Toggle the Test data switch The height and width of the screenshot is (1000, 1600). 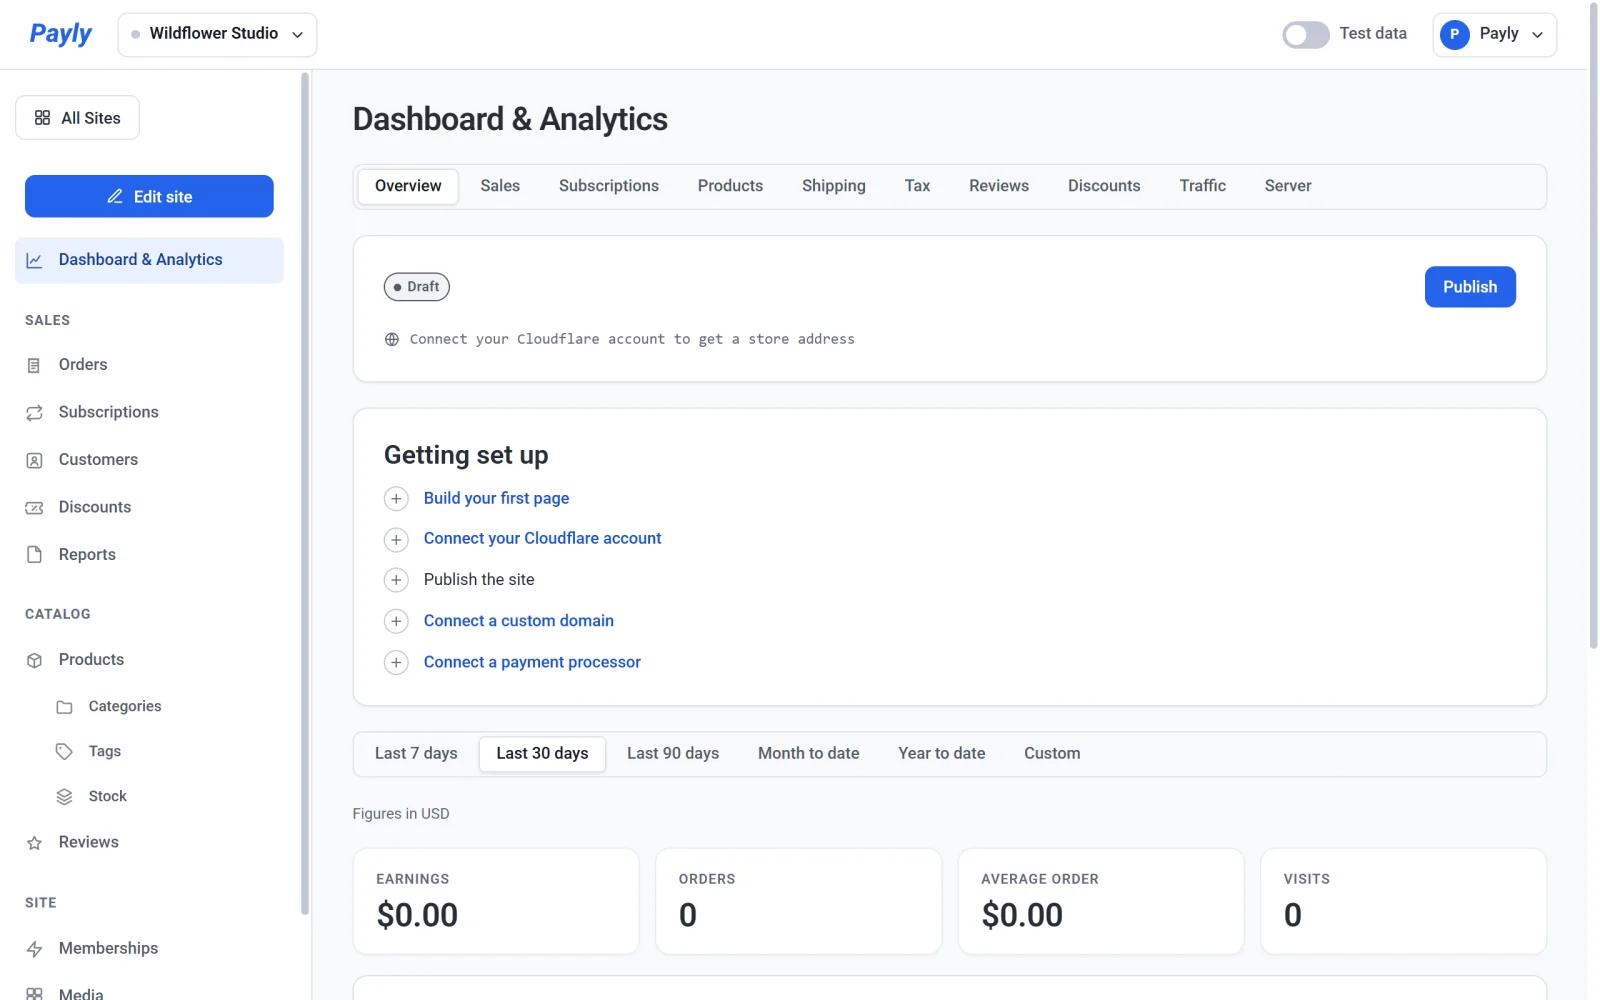(1306, 34)
